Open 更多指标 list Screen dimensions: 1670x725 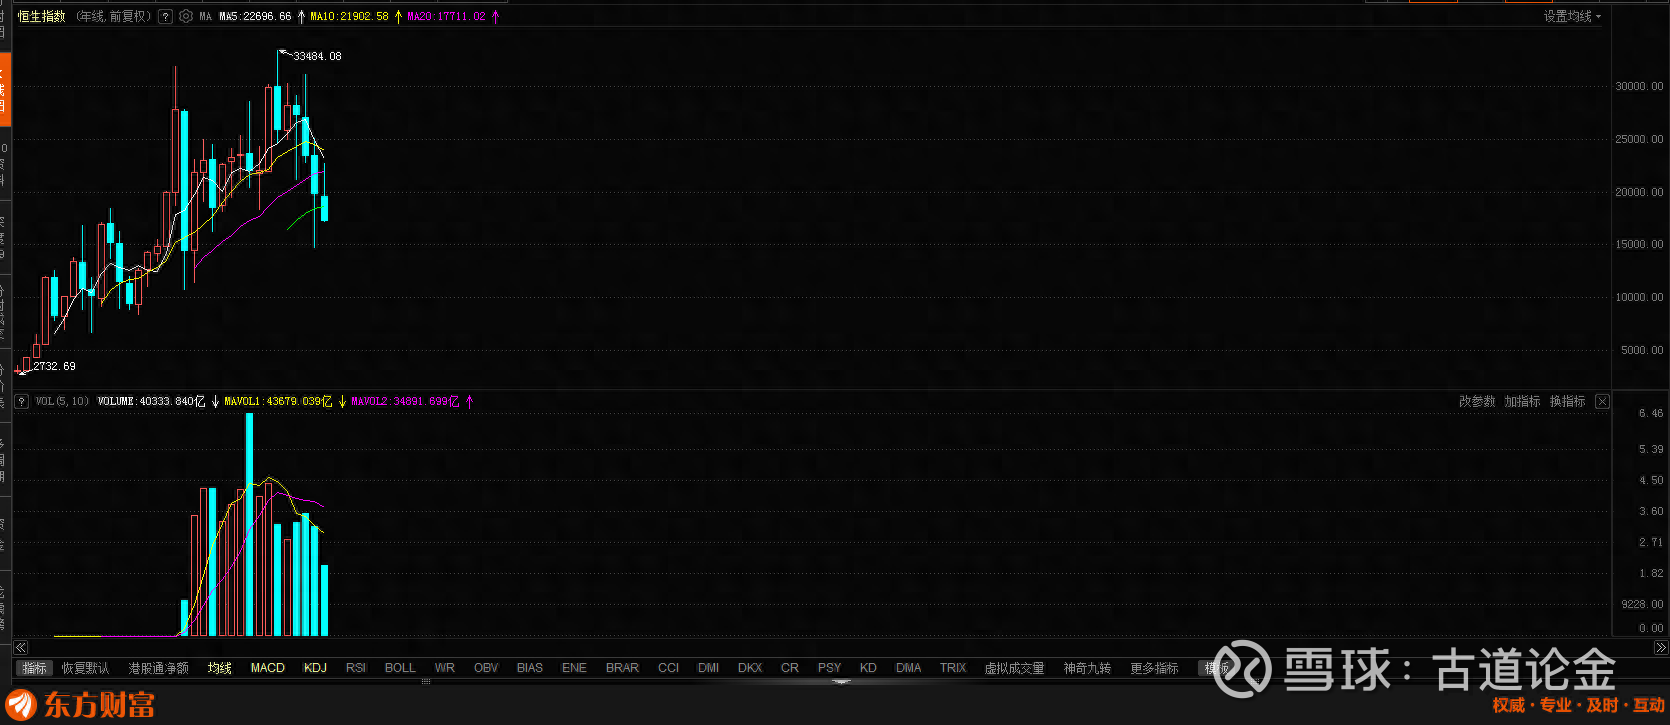[x=1154, y=668]
